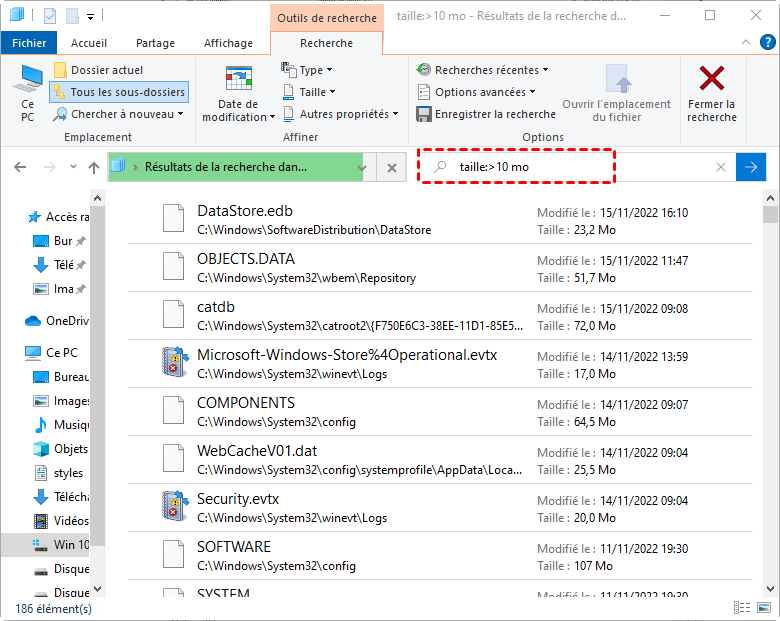Open OneDrive in navigation pane
The width and height of the screenshot is (780, 621).
57,320
